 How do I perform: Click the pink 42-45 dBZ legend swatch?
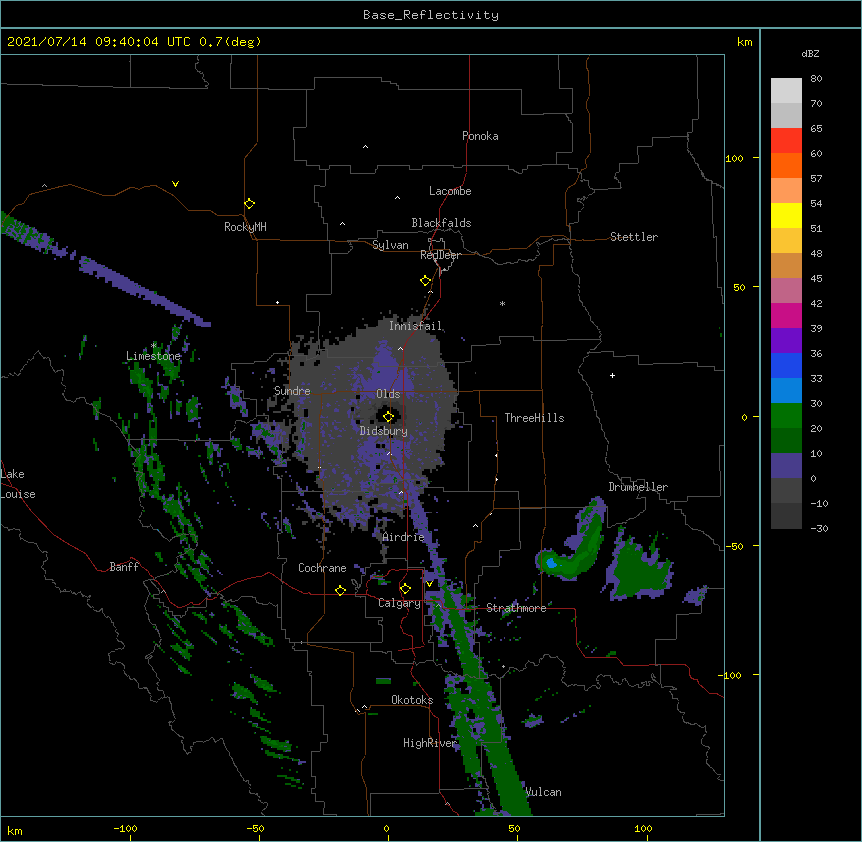(x=786, y=291)
